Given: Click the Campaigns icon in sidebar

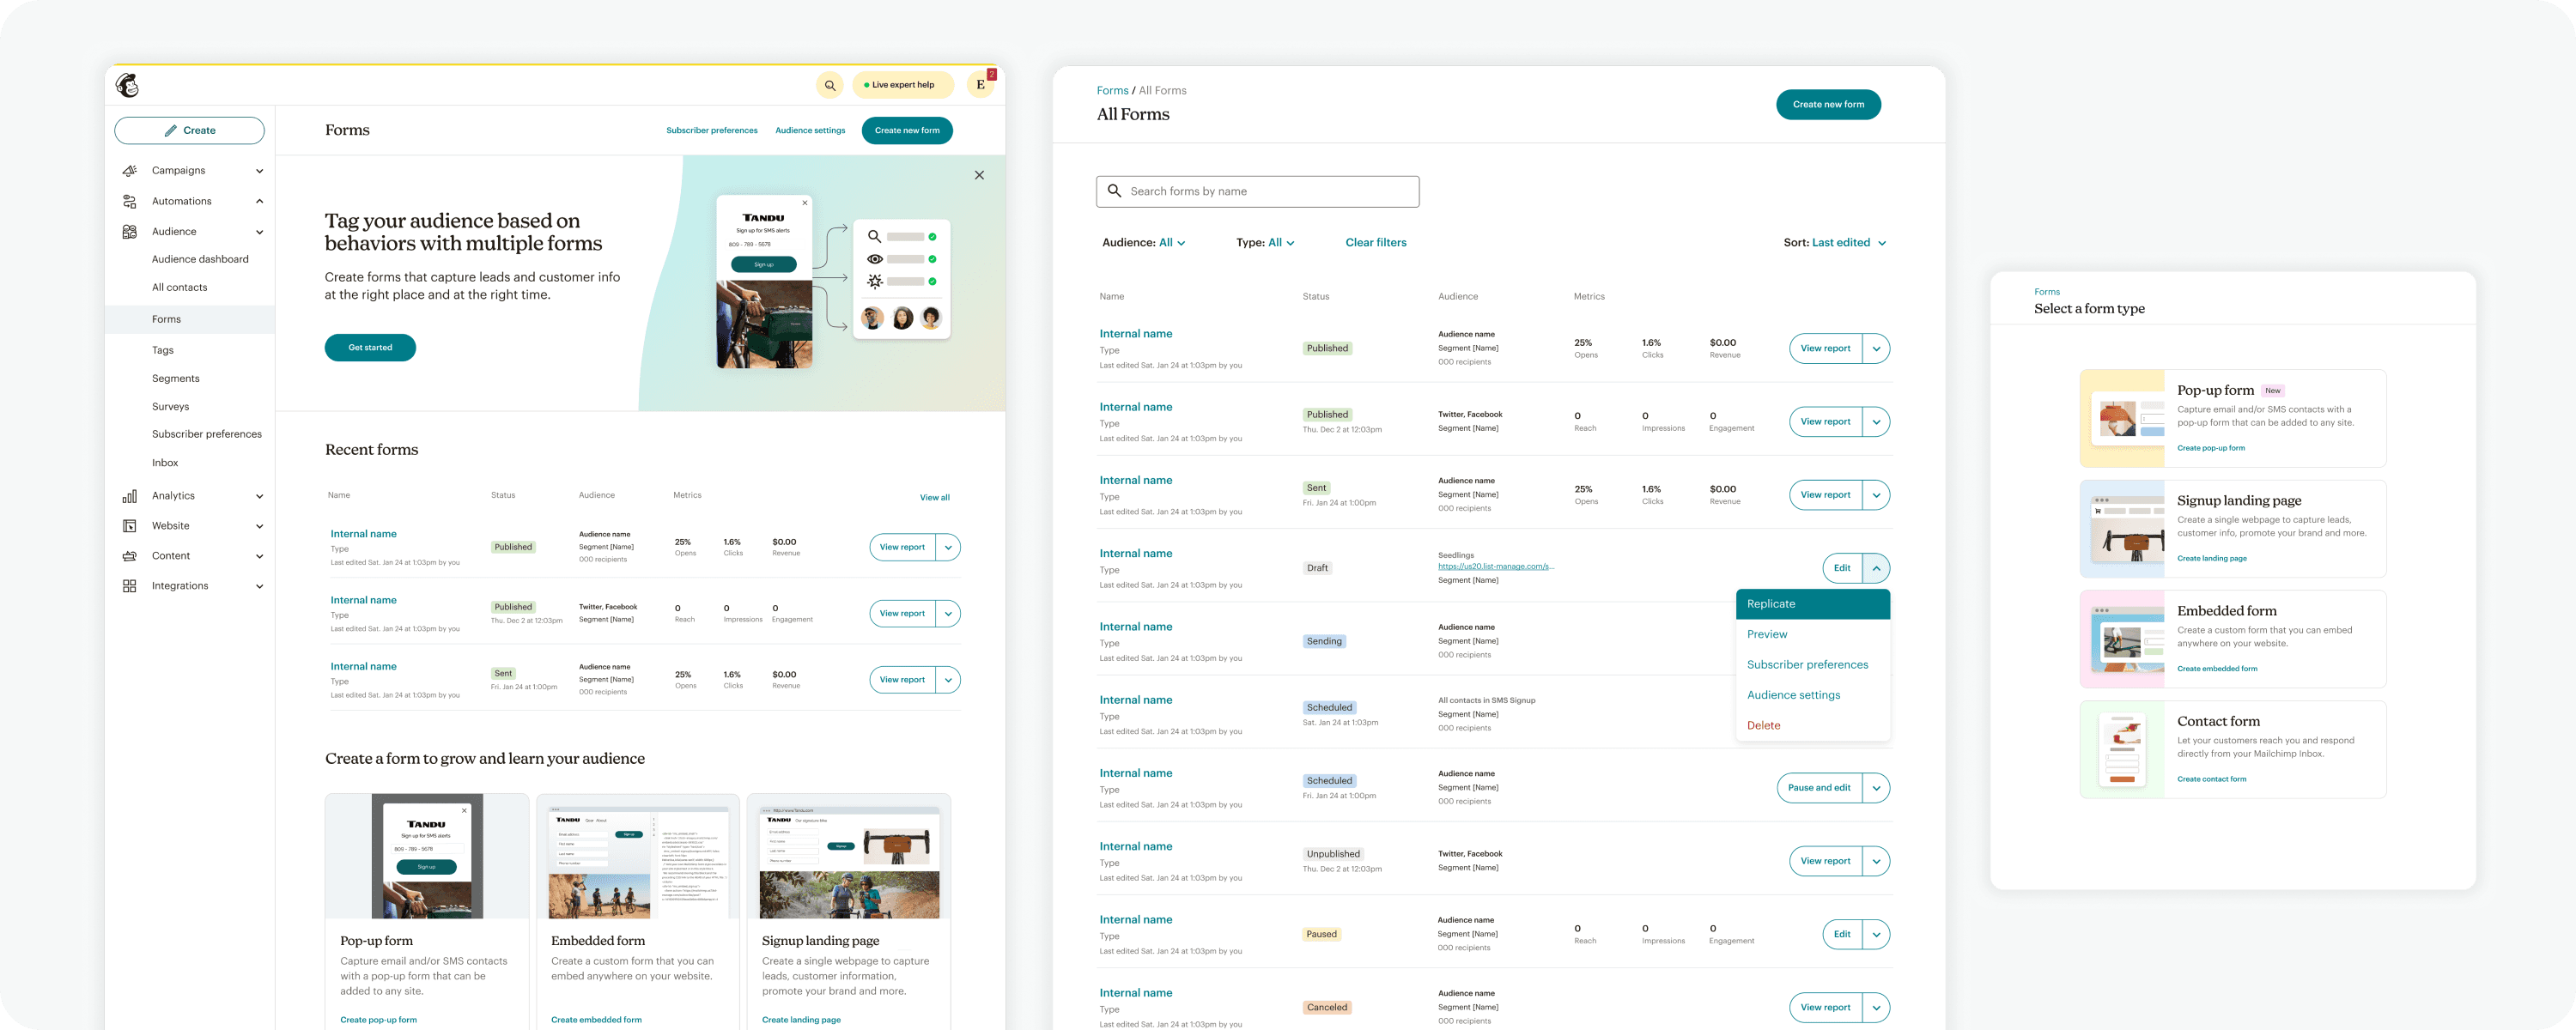Looking at the screenshot, I should click(129, 171).
